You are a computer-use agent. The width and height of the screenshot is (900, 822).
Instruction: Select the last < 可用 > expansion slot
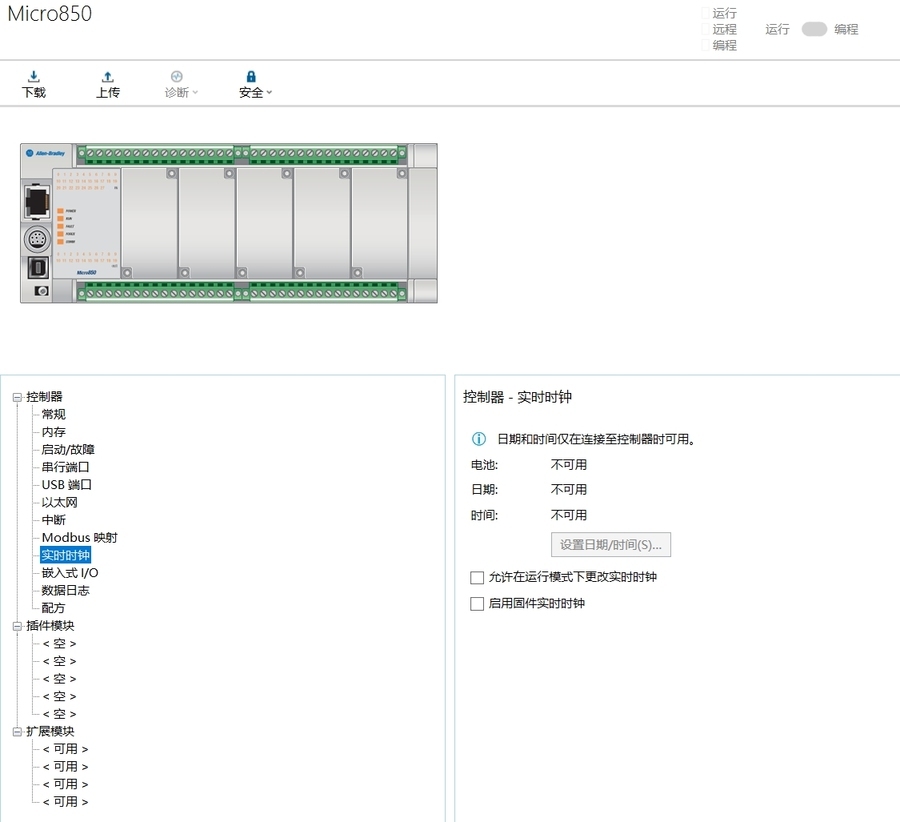[x=65, y=802]
